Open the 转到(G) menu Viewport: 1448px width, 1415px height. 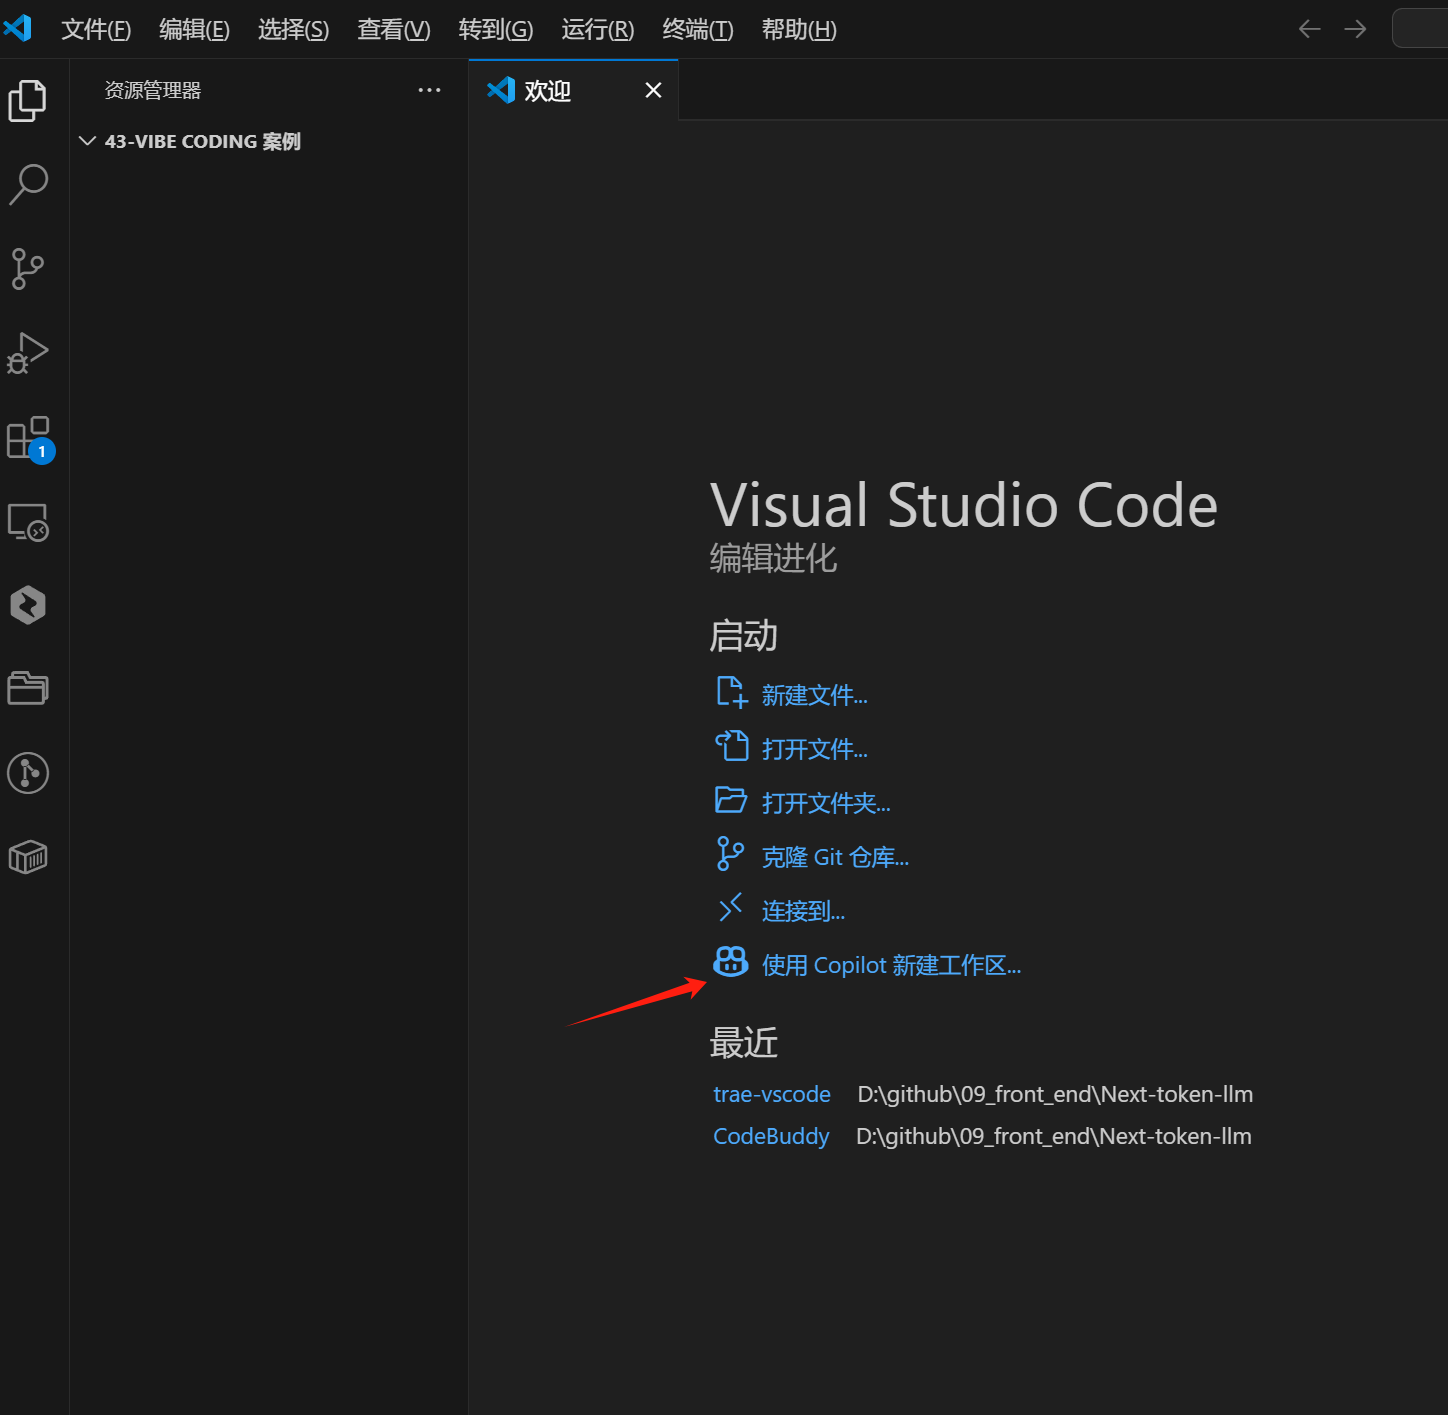[x=496, y=30]
